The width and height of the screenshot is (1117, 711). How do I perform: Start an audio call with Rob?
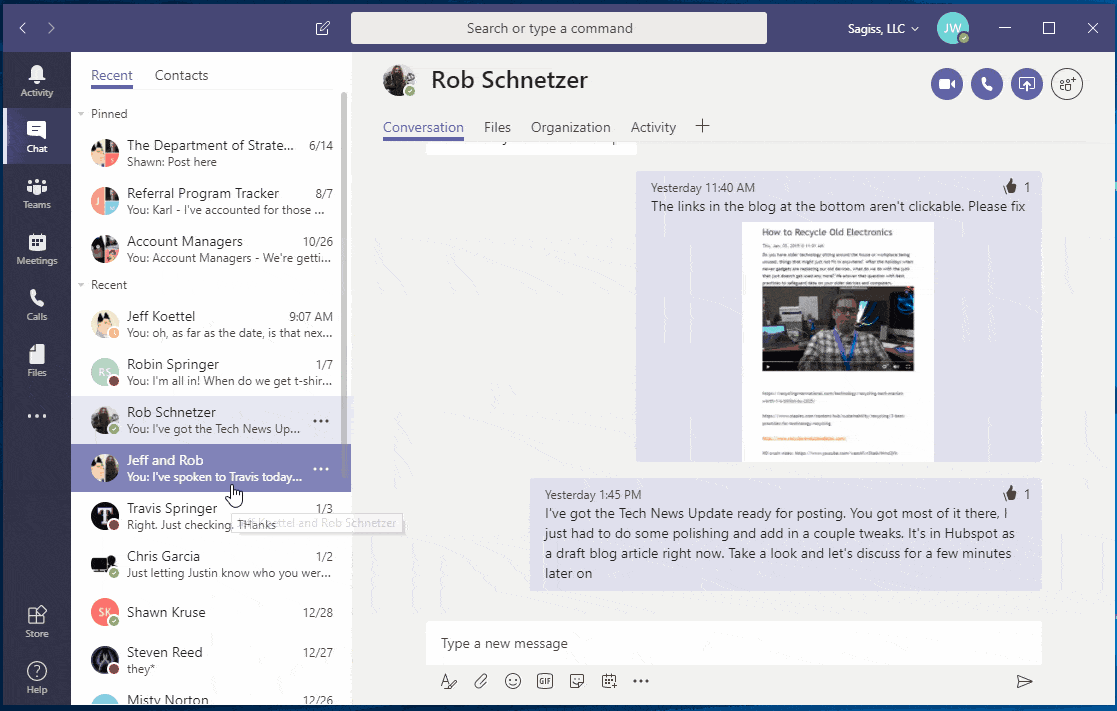point(987,84)
